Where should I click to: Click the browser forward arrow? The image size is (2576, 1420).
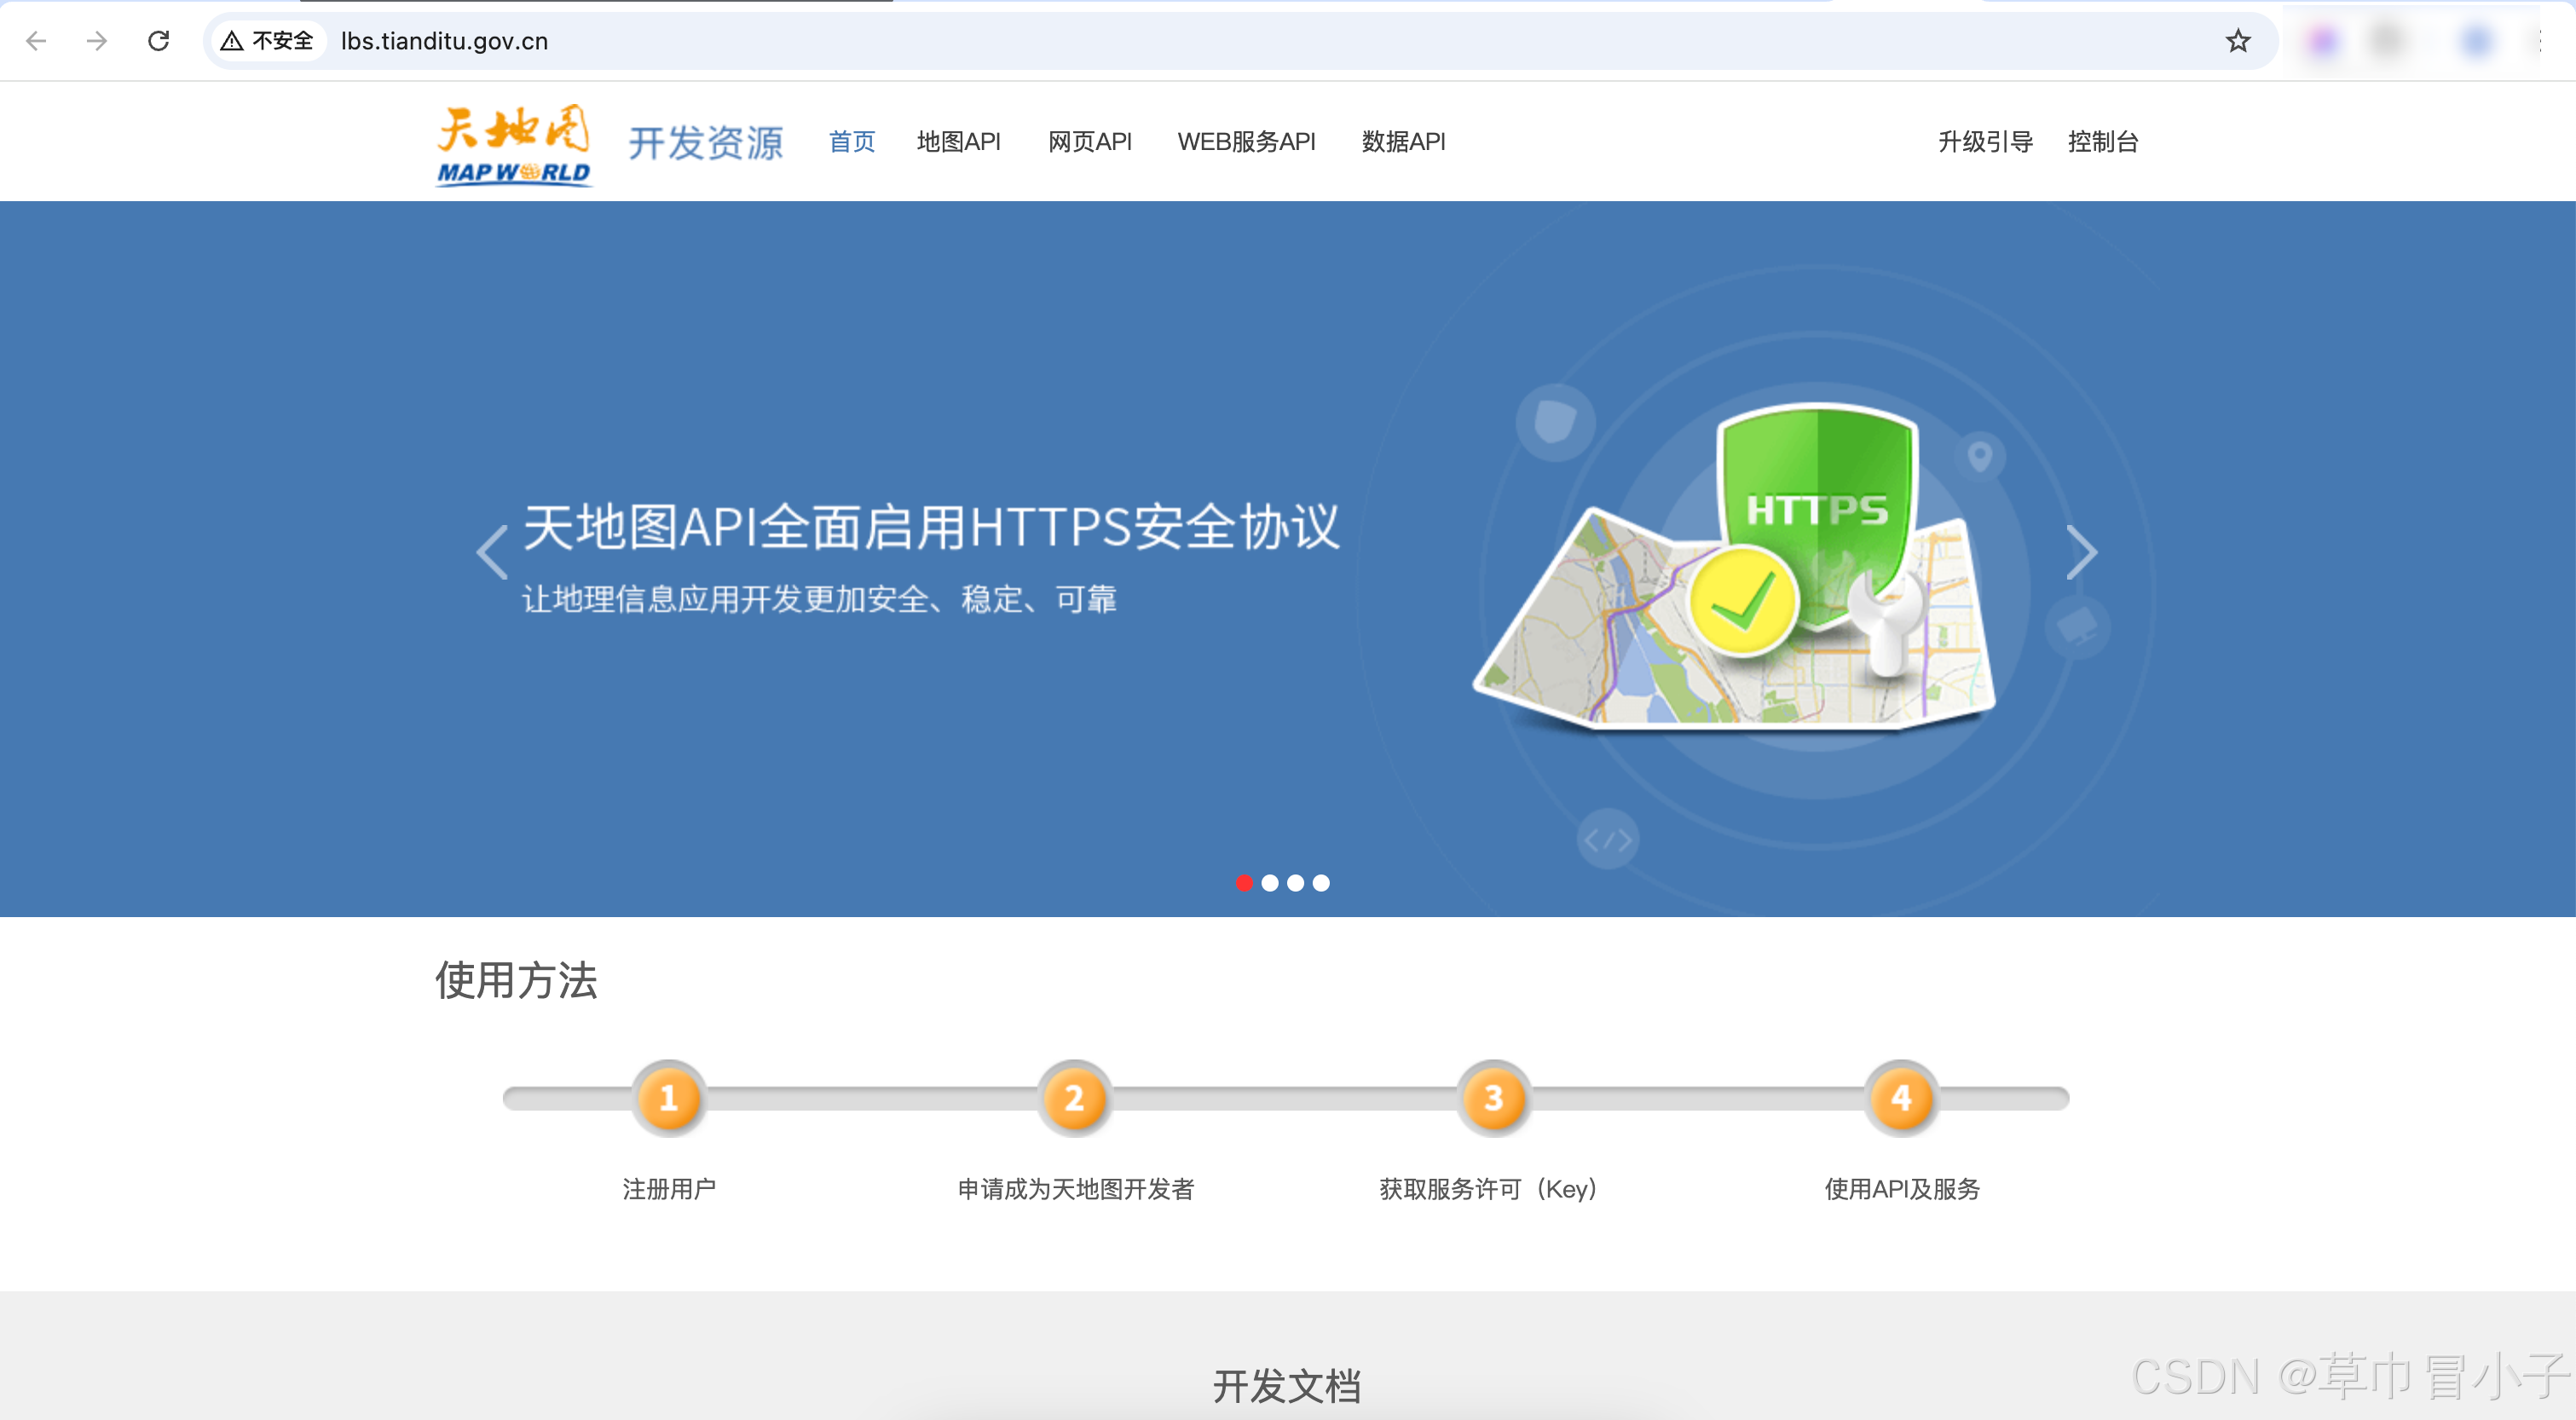pos(97,41)
